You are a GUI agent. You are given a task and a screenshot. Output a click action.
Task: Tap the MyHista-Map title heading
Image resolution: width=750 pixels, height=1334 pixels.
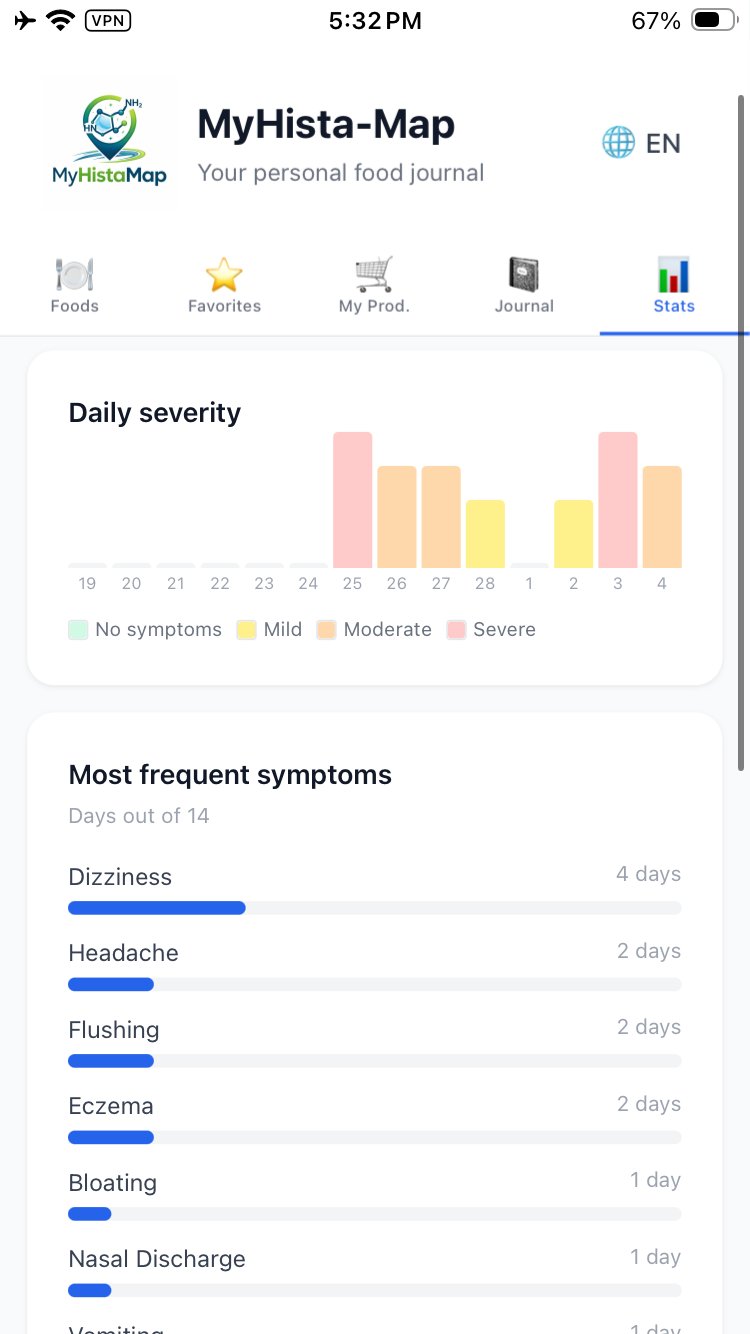click(x=326, y=125)
